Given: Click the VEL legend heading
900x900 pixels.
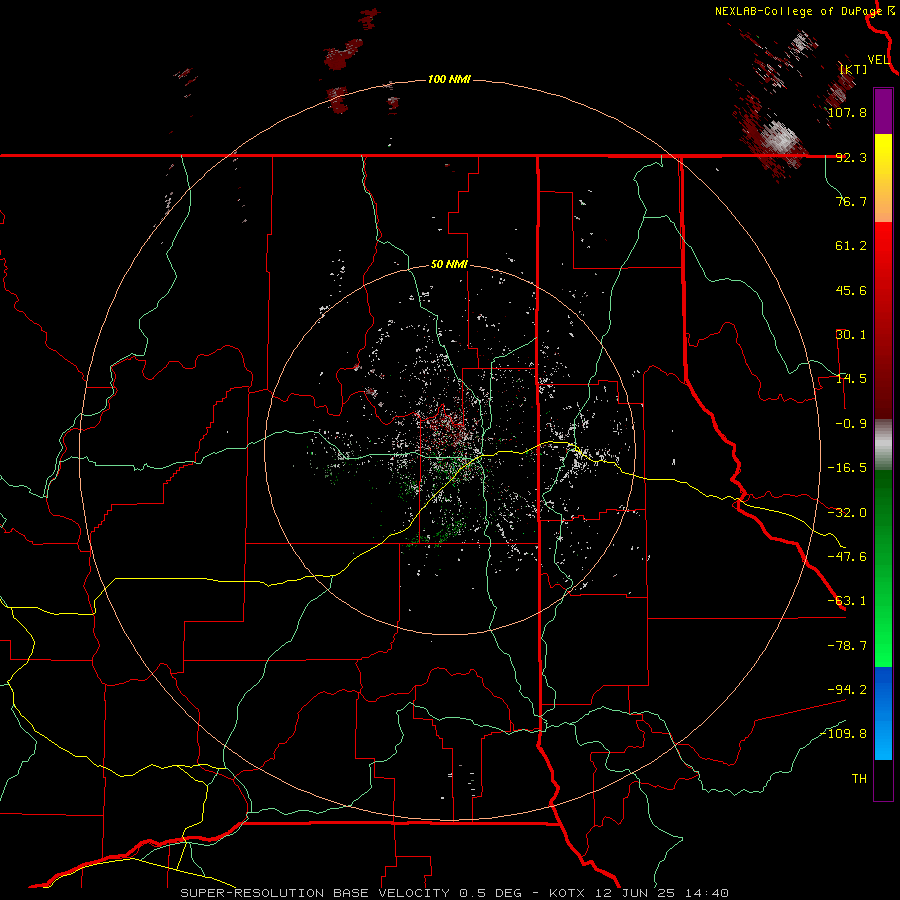Looking at the screenshot, I should coord(878,60).
